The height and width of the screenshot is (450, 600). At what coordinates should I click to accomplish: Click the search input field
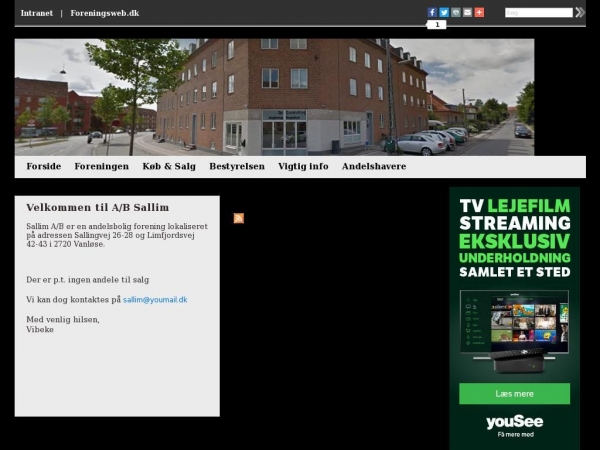tap(538, 13)
